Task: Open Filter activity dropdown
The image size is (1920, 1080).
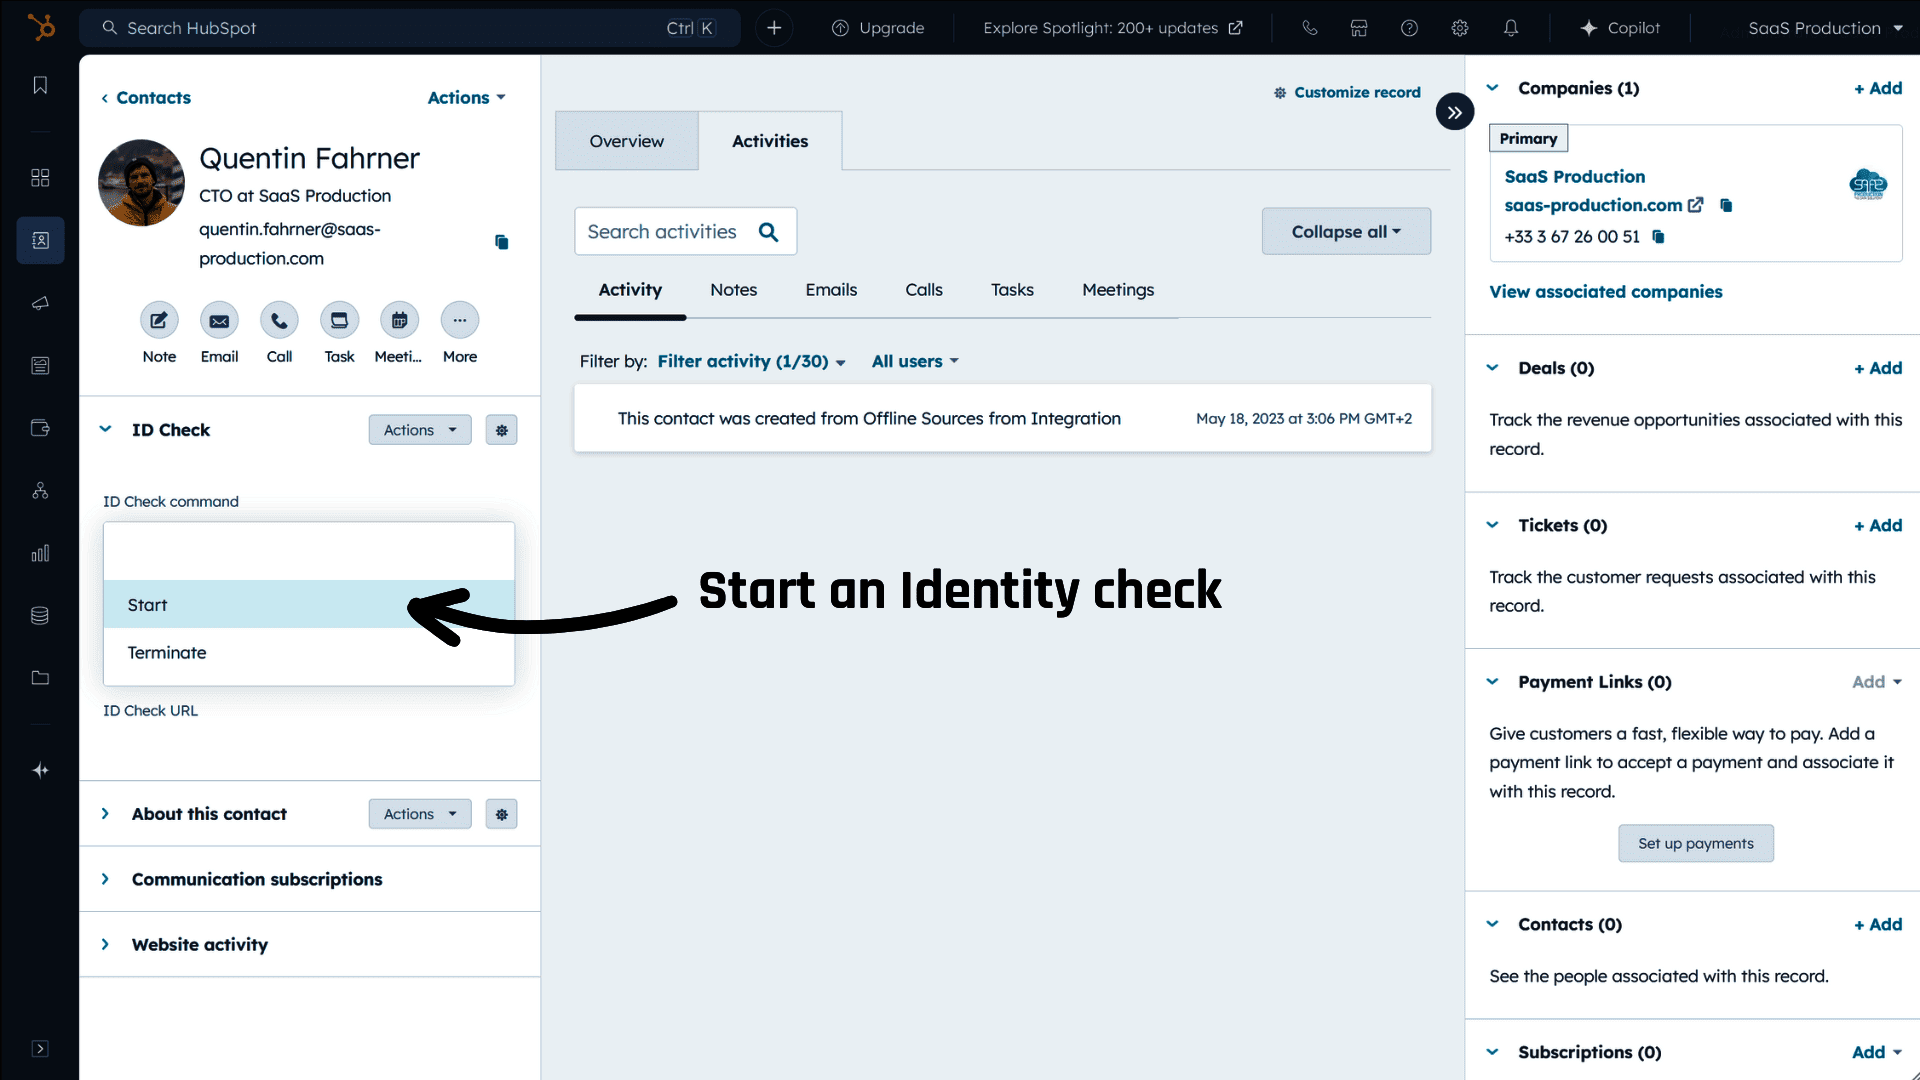Action: tap(751, 362)
